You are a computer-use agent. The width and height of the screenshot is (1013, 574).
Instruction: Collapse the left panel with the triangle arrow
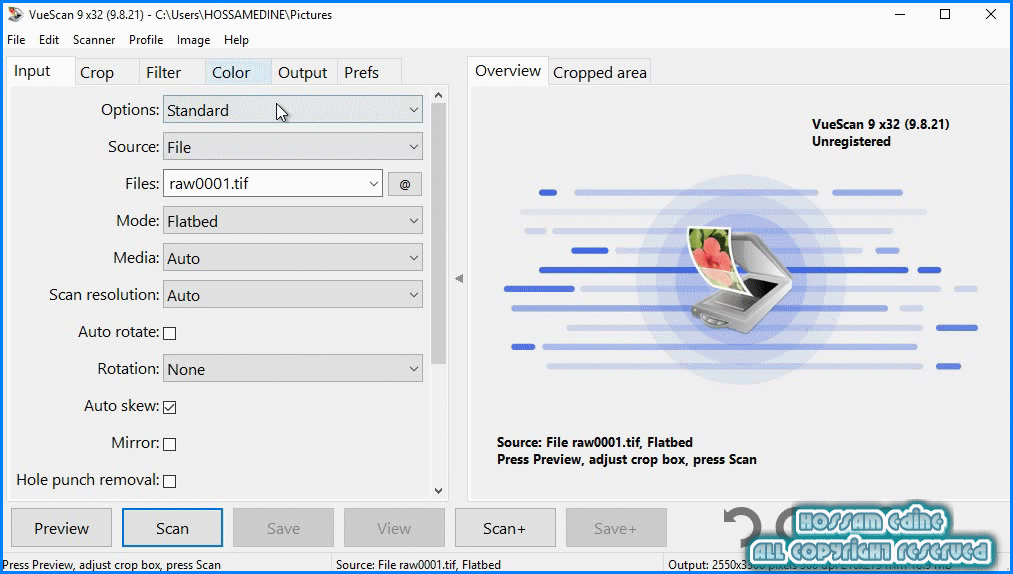pyautogui.click(x=459, y=279)
